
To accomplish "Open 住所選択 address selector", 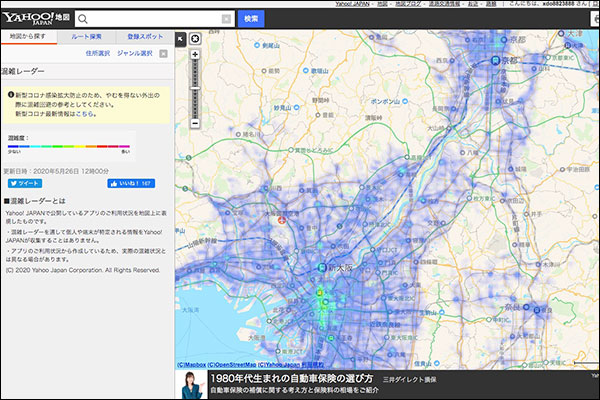I will (x=99, y=52).
